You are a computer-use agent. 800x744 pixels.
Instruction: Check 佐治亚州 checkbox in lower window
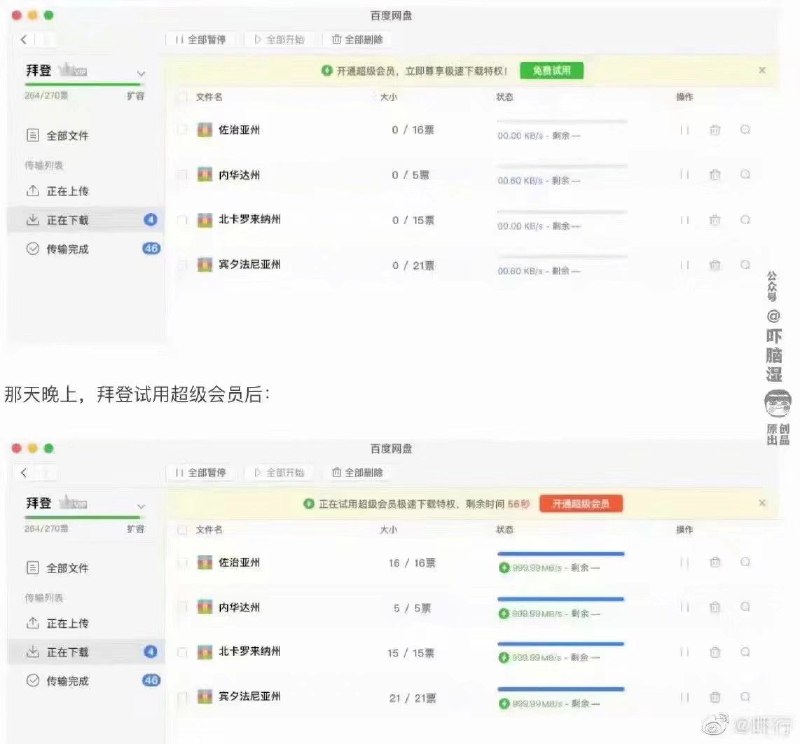point(182,564)
